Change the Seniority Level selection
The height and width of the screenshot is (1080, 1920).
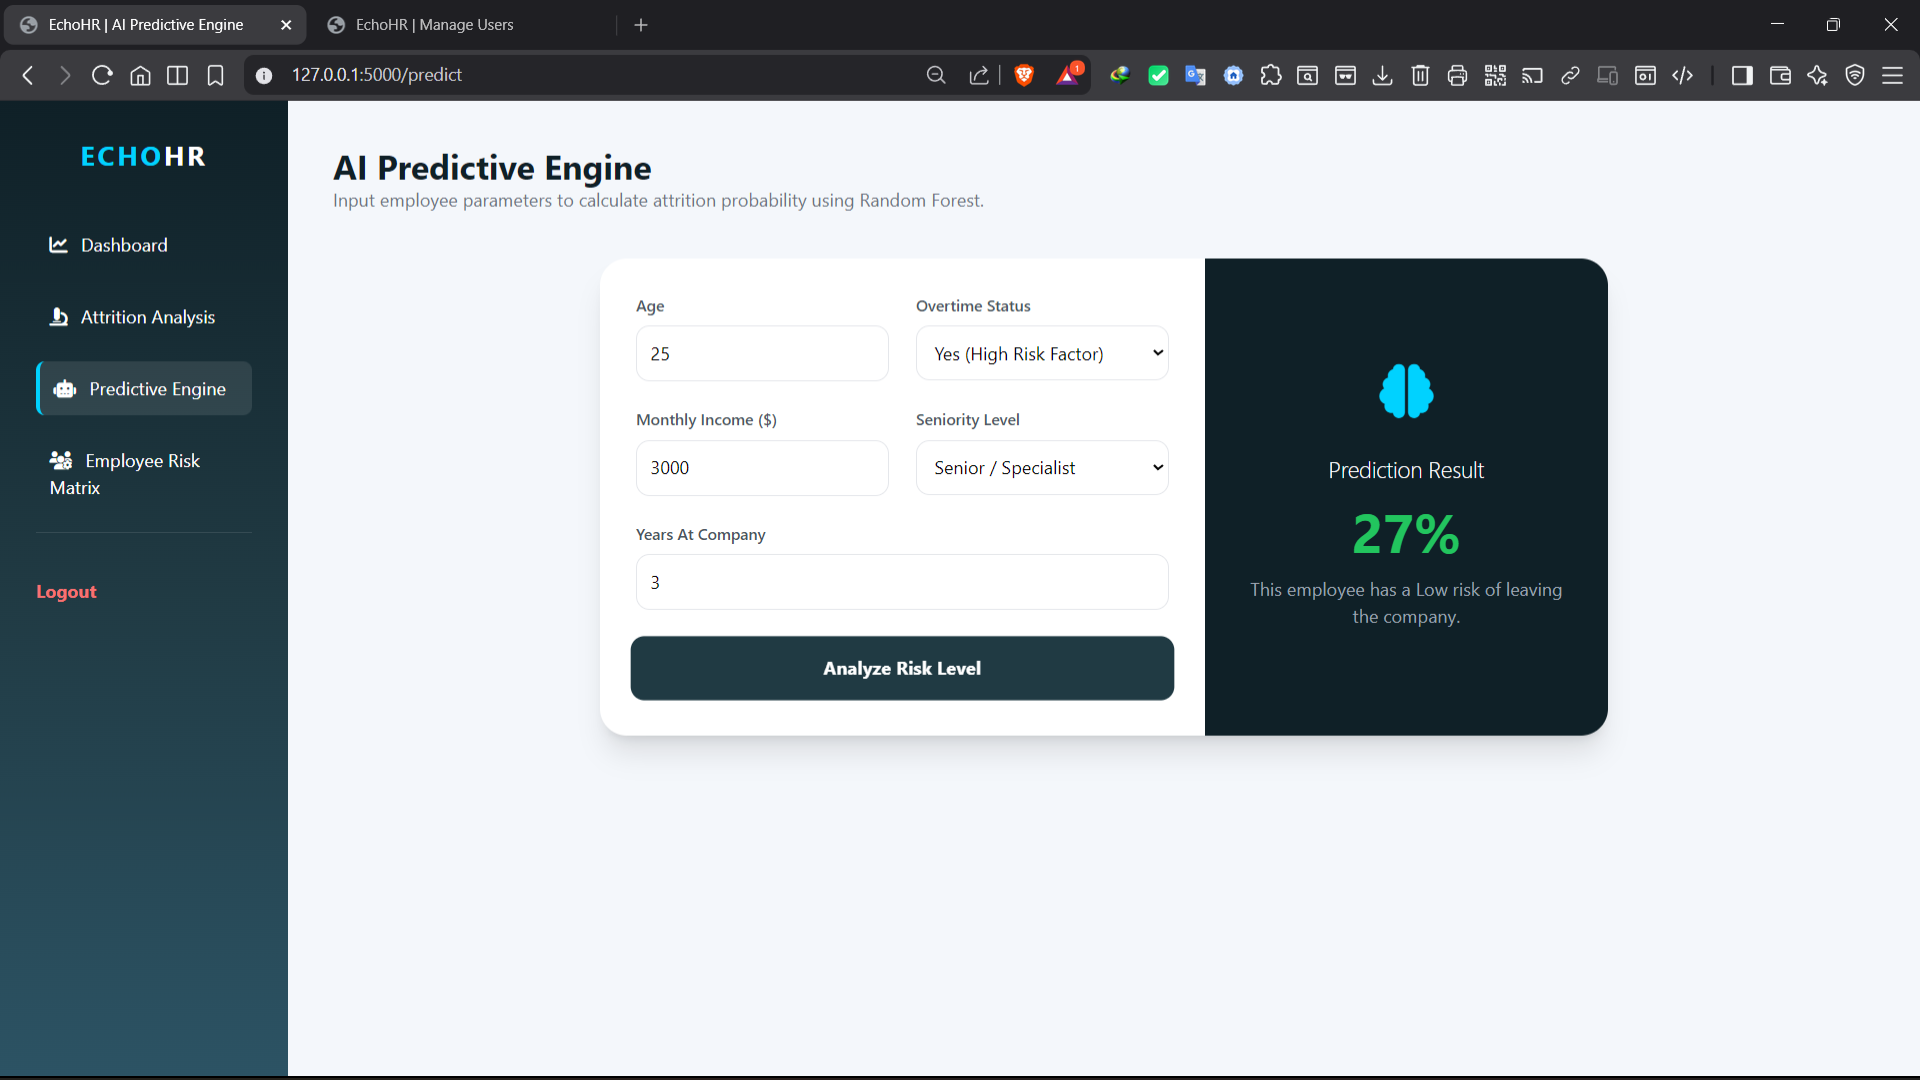coord(1042,467)
